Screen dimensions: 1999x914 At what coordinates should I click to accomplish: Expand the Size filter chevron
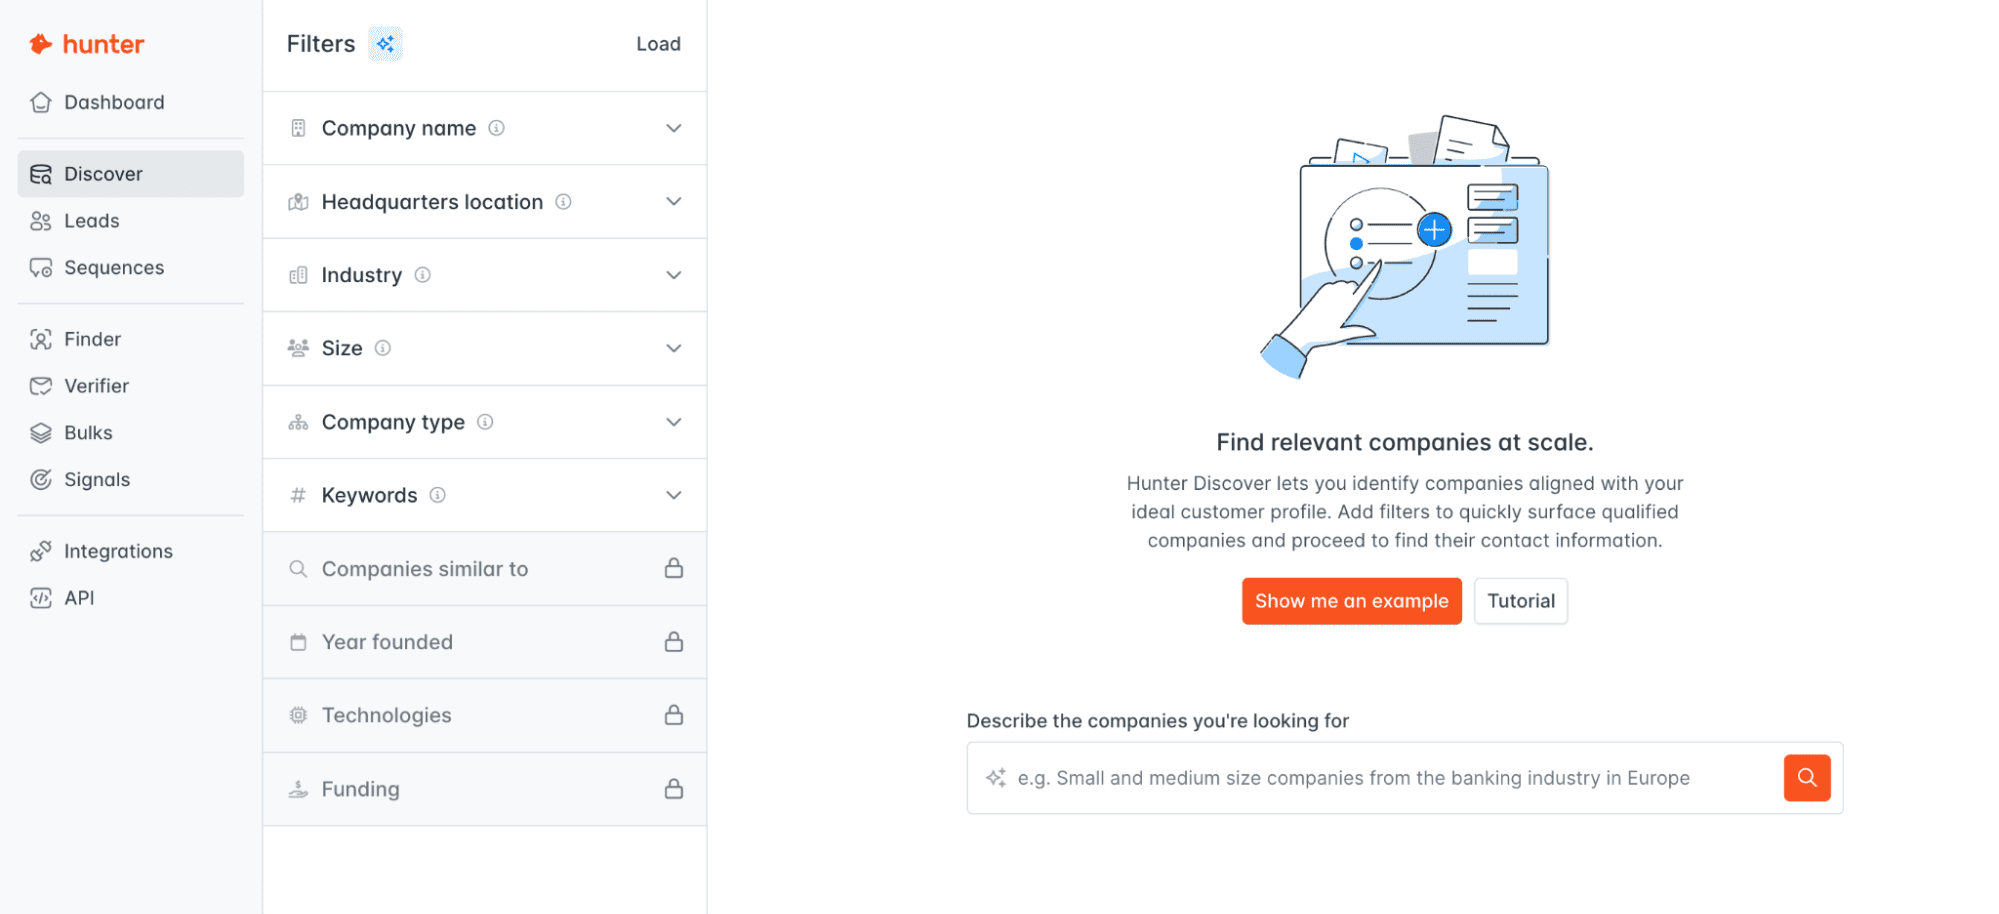(x=674, y=348)
